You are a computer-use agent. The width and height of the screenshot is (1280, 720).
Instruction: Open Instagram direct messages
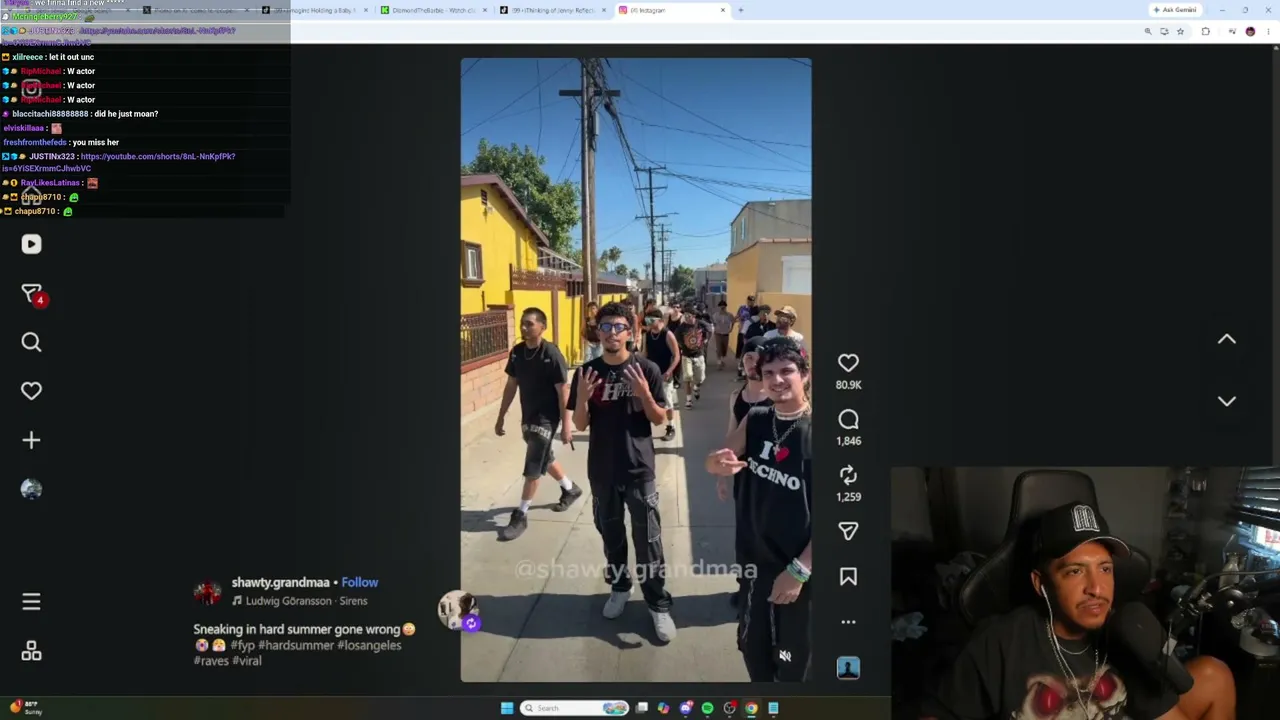tap(31, 293)
